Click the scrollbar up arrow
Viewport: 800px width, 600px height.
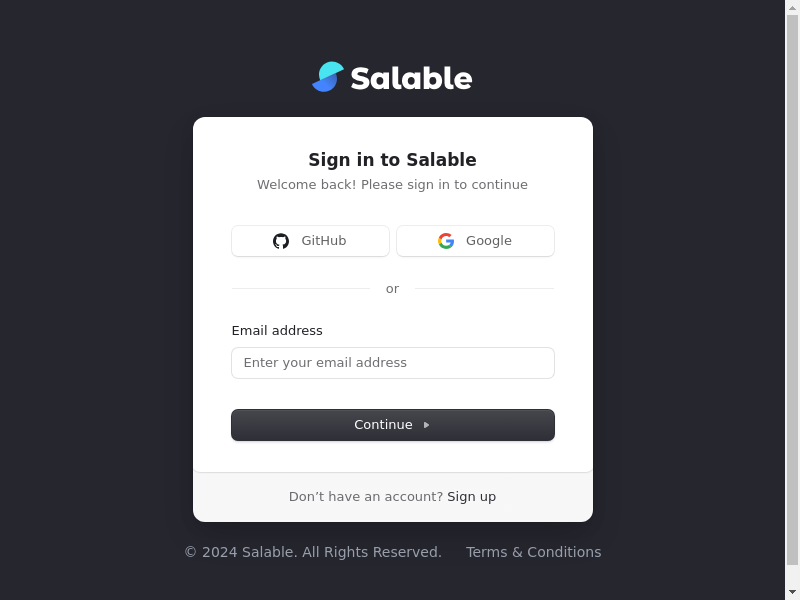pos(792,7)
